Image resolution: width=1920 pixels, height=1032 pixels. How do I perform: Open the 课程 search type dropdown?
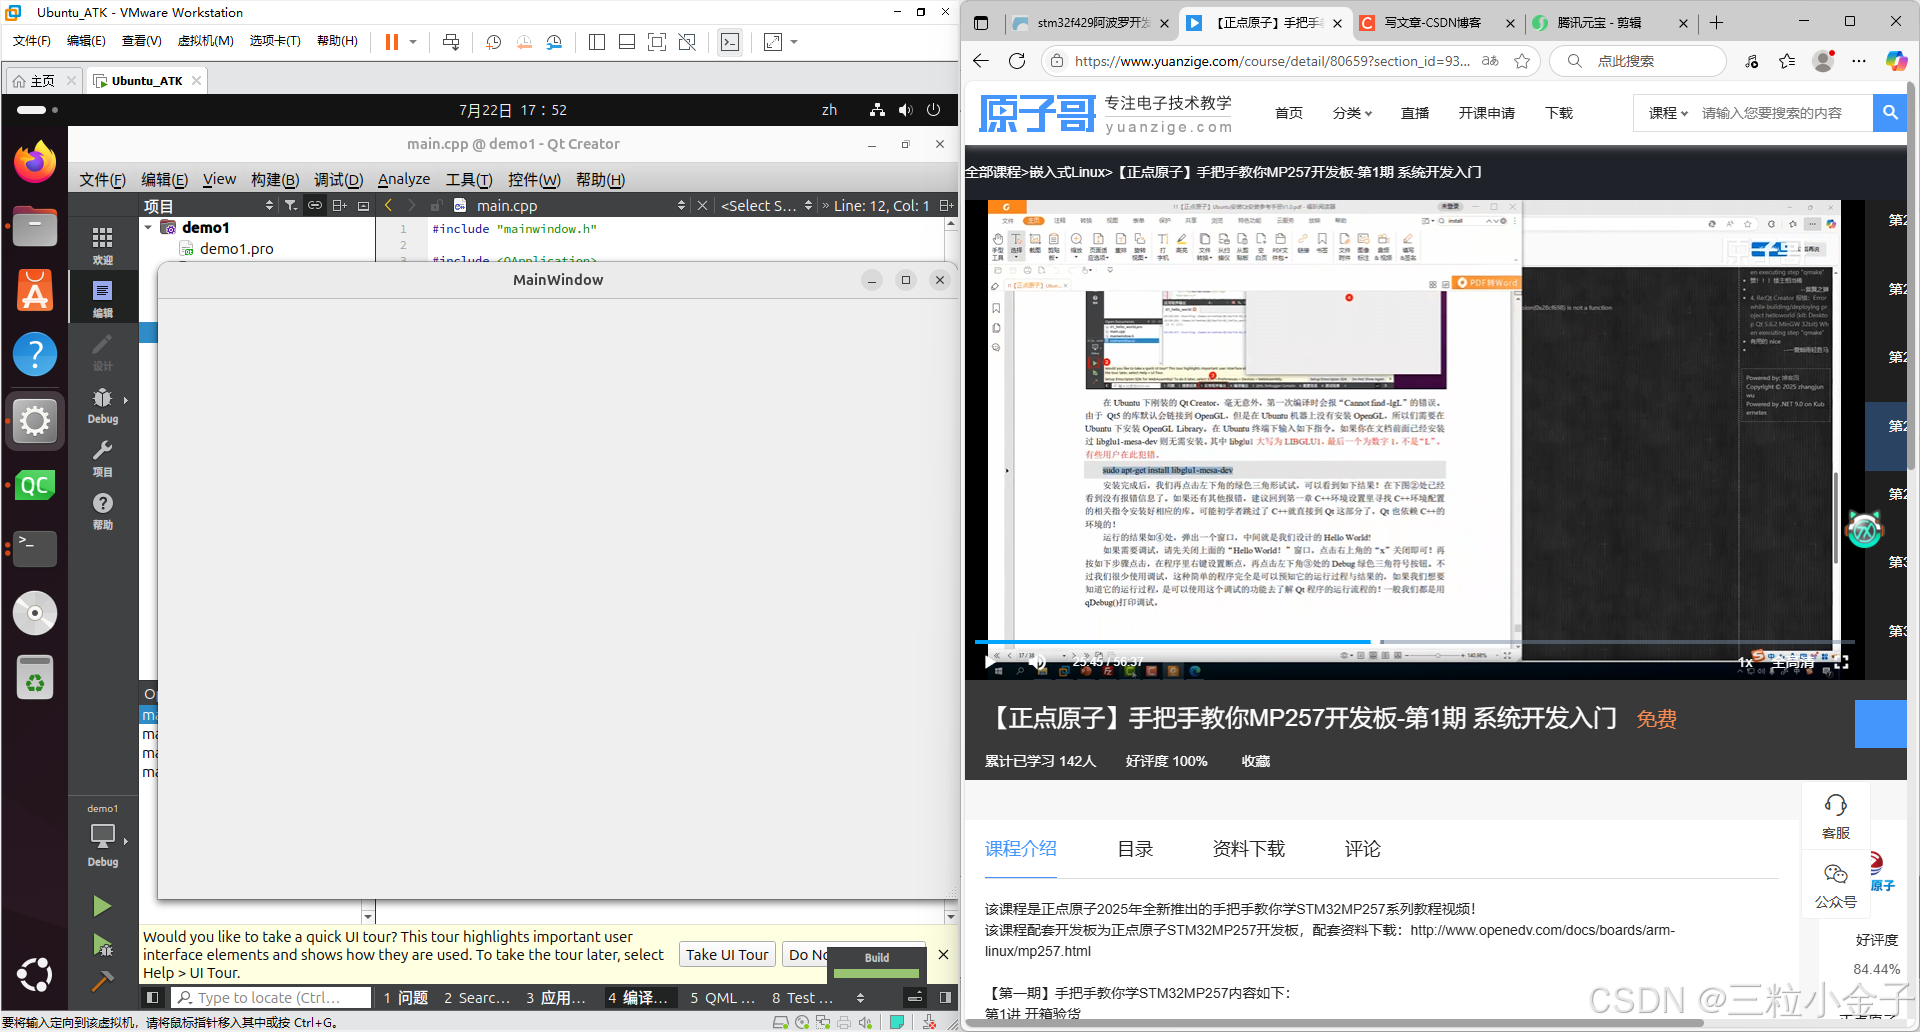click(x=1668, y=113)
